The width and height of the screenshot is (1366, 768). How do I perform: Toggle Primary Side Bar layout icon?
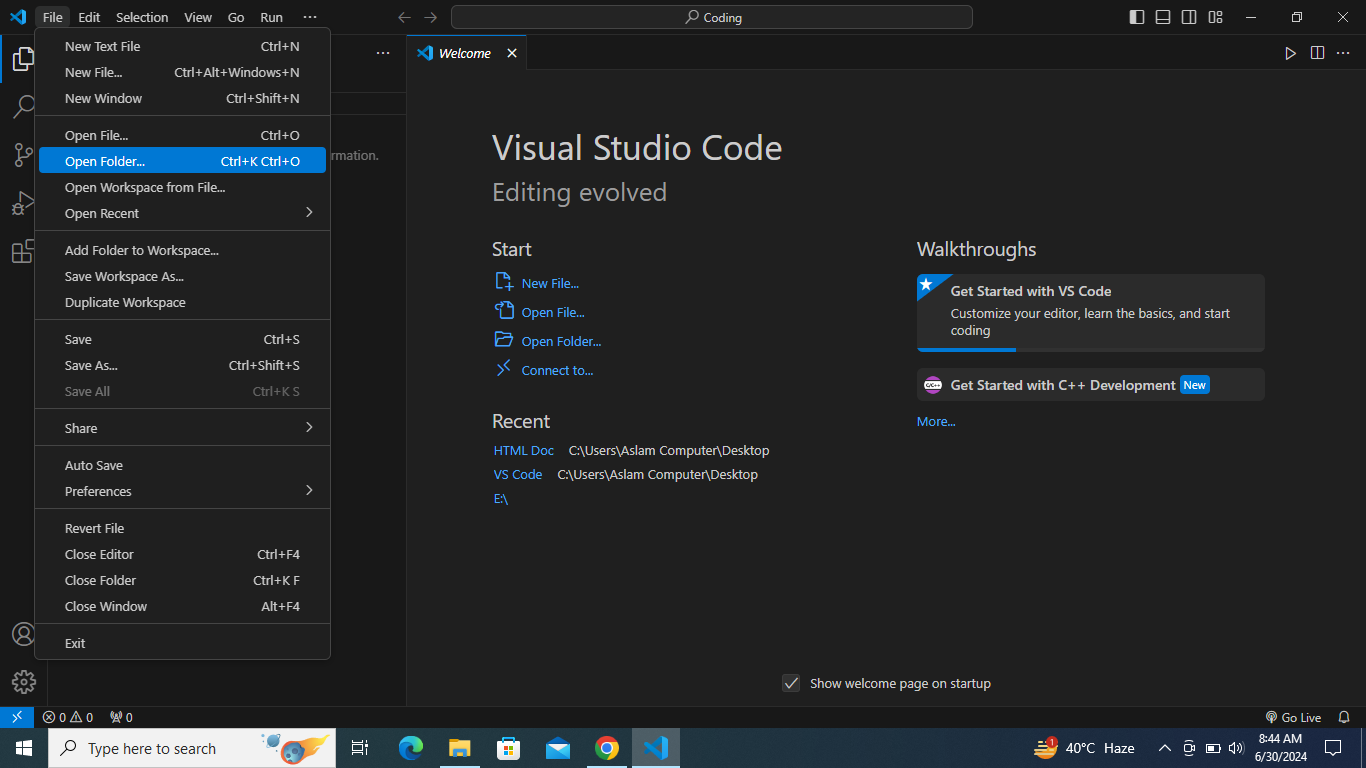point(1137,17)
